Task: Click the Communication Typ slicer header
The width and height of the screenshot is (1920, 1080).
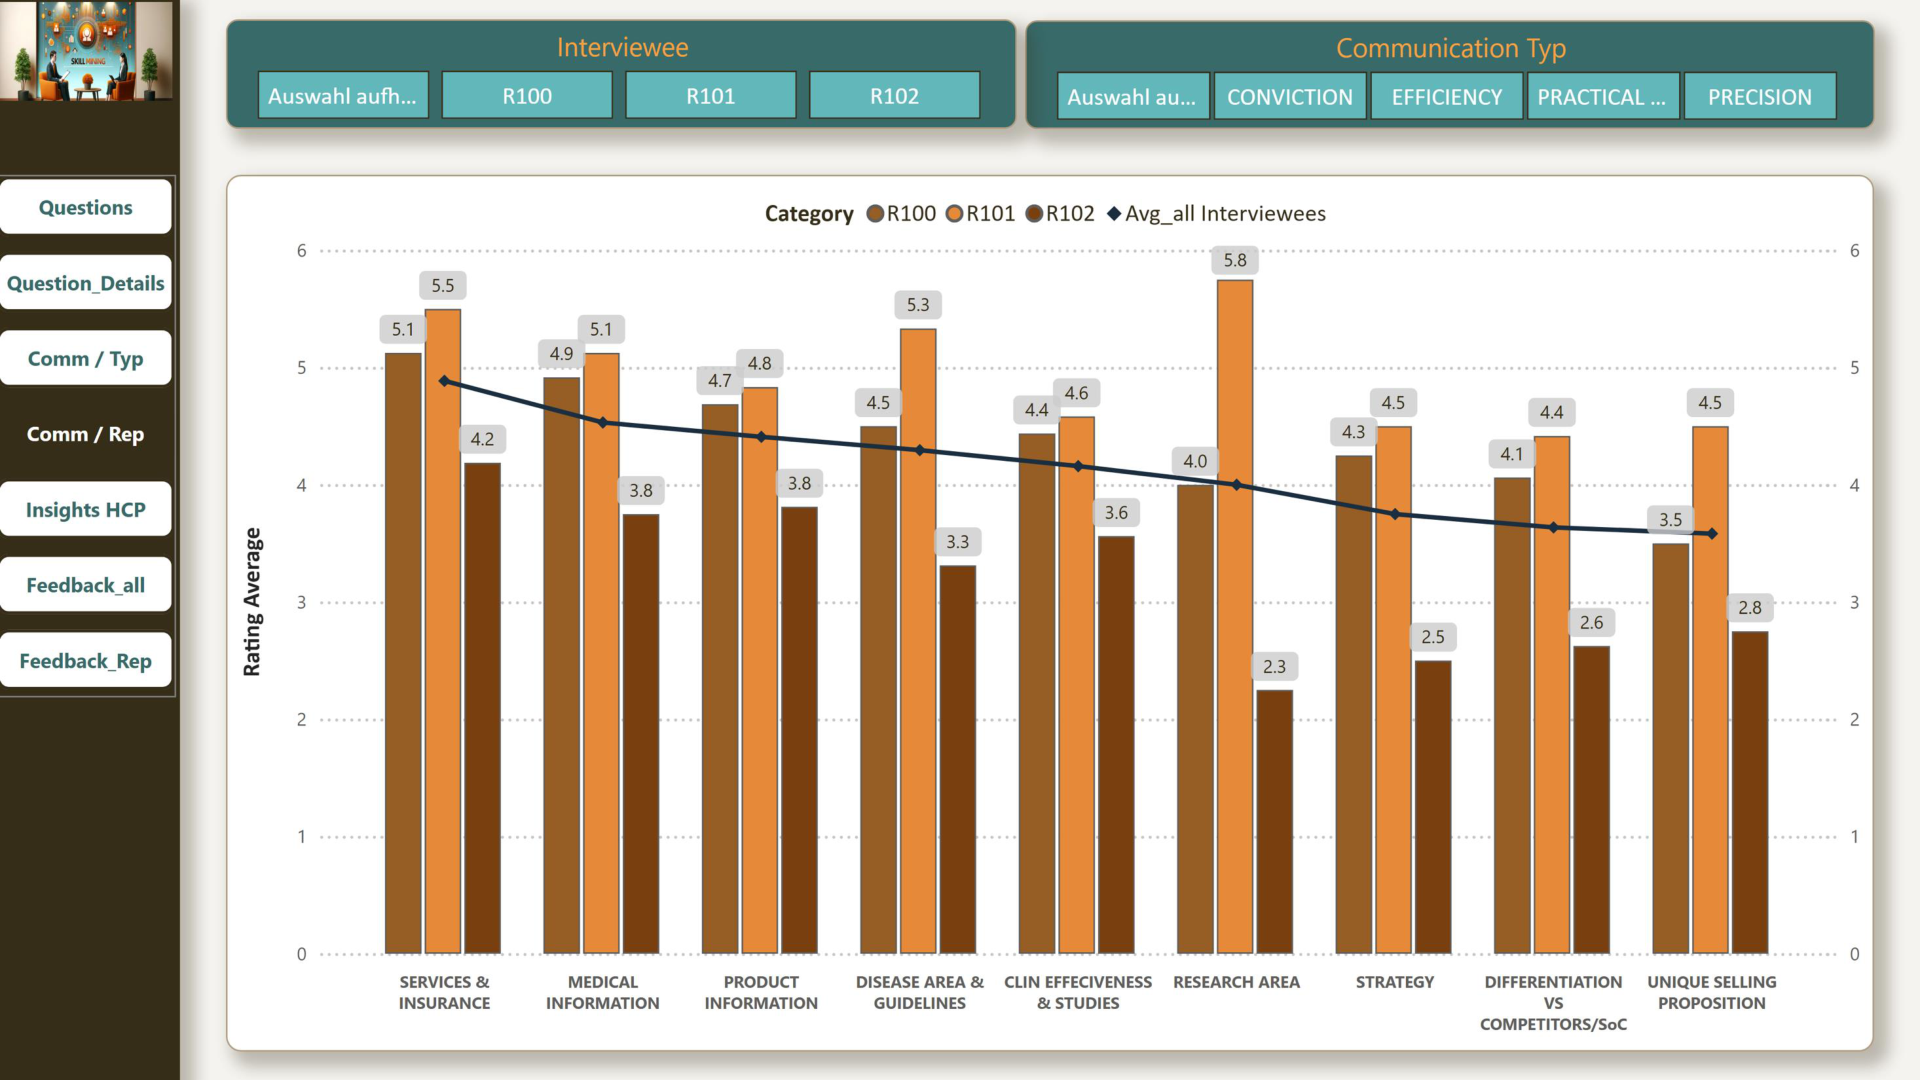Action: point(1451,48)
